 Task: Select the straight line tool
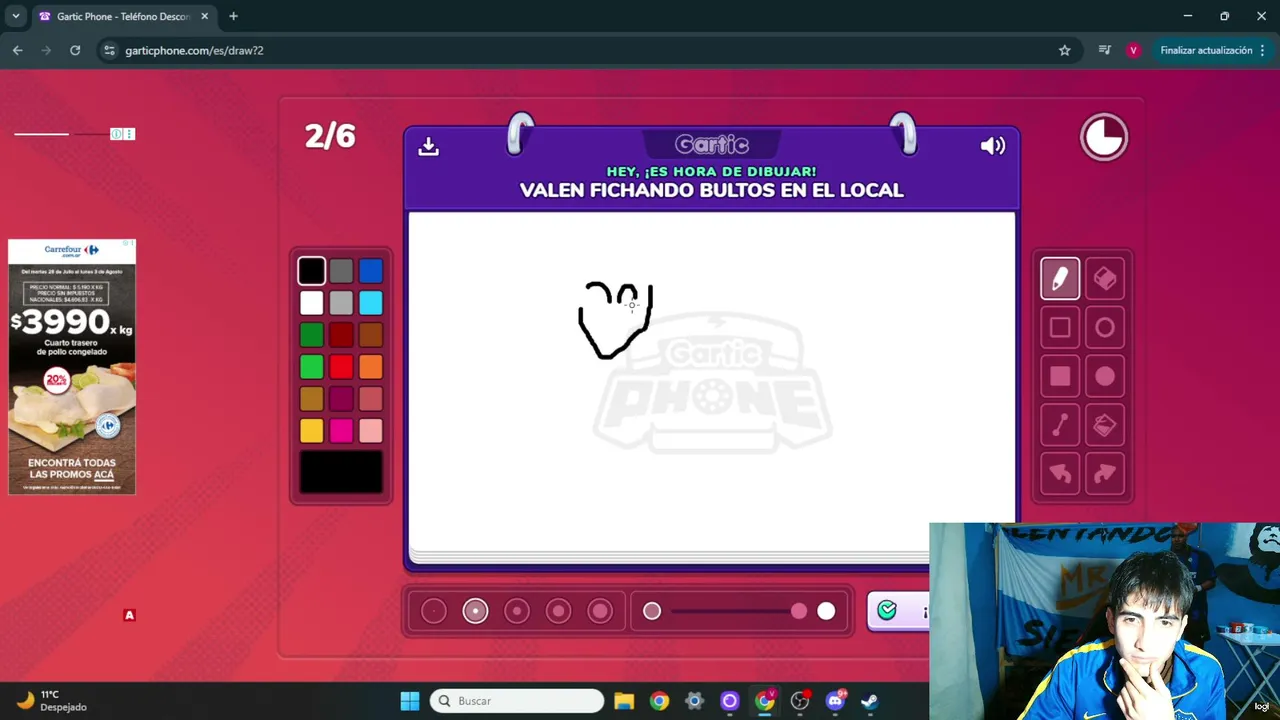tap(1060, 425)
